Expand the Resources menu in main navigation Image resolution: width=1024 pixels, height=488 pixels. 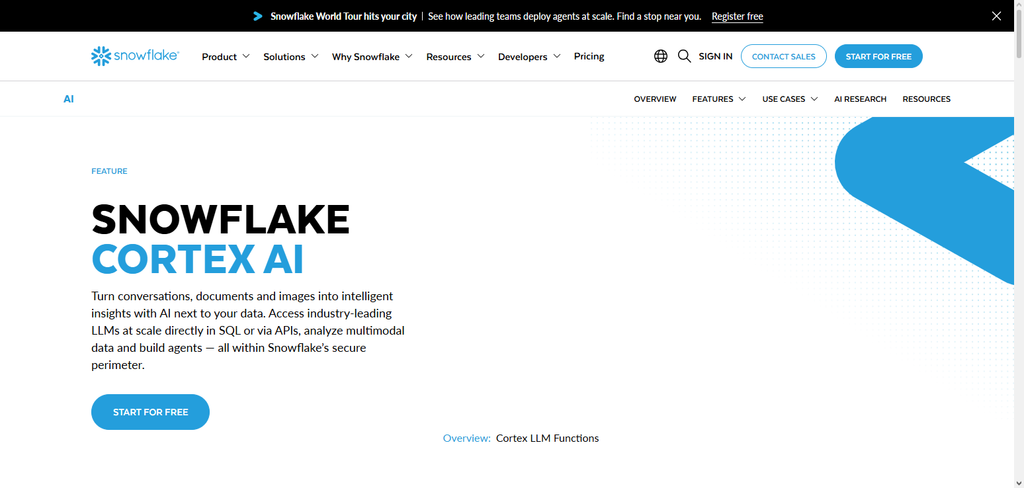click(x=455, y=57)
